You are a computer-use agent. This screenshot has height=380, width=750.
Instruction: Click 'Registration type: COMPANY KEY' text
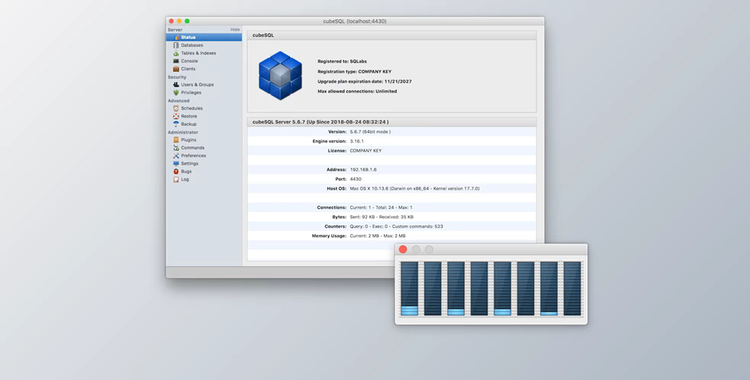(x=354, y=71)
